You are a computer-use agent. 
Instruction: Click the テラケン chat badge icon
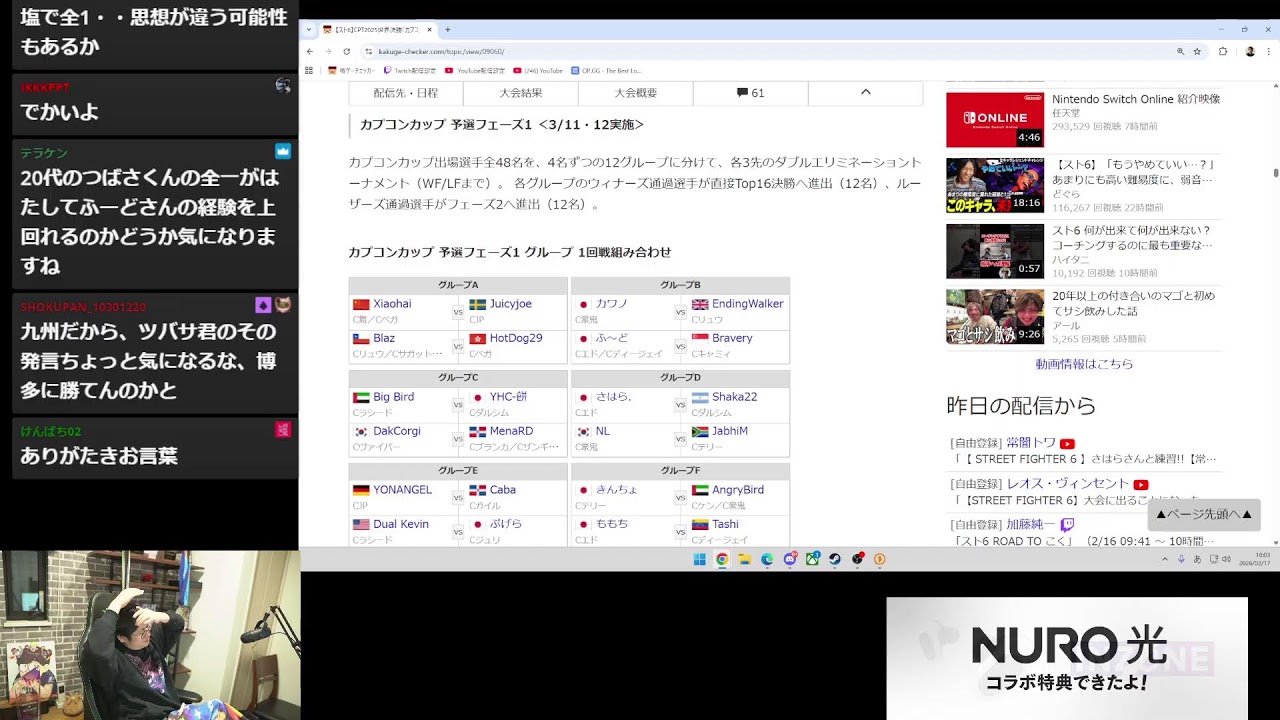pyautogui.click(x=283, y=151)
